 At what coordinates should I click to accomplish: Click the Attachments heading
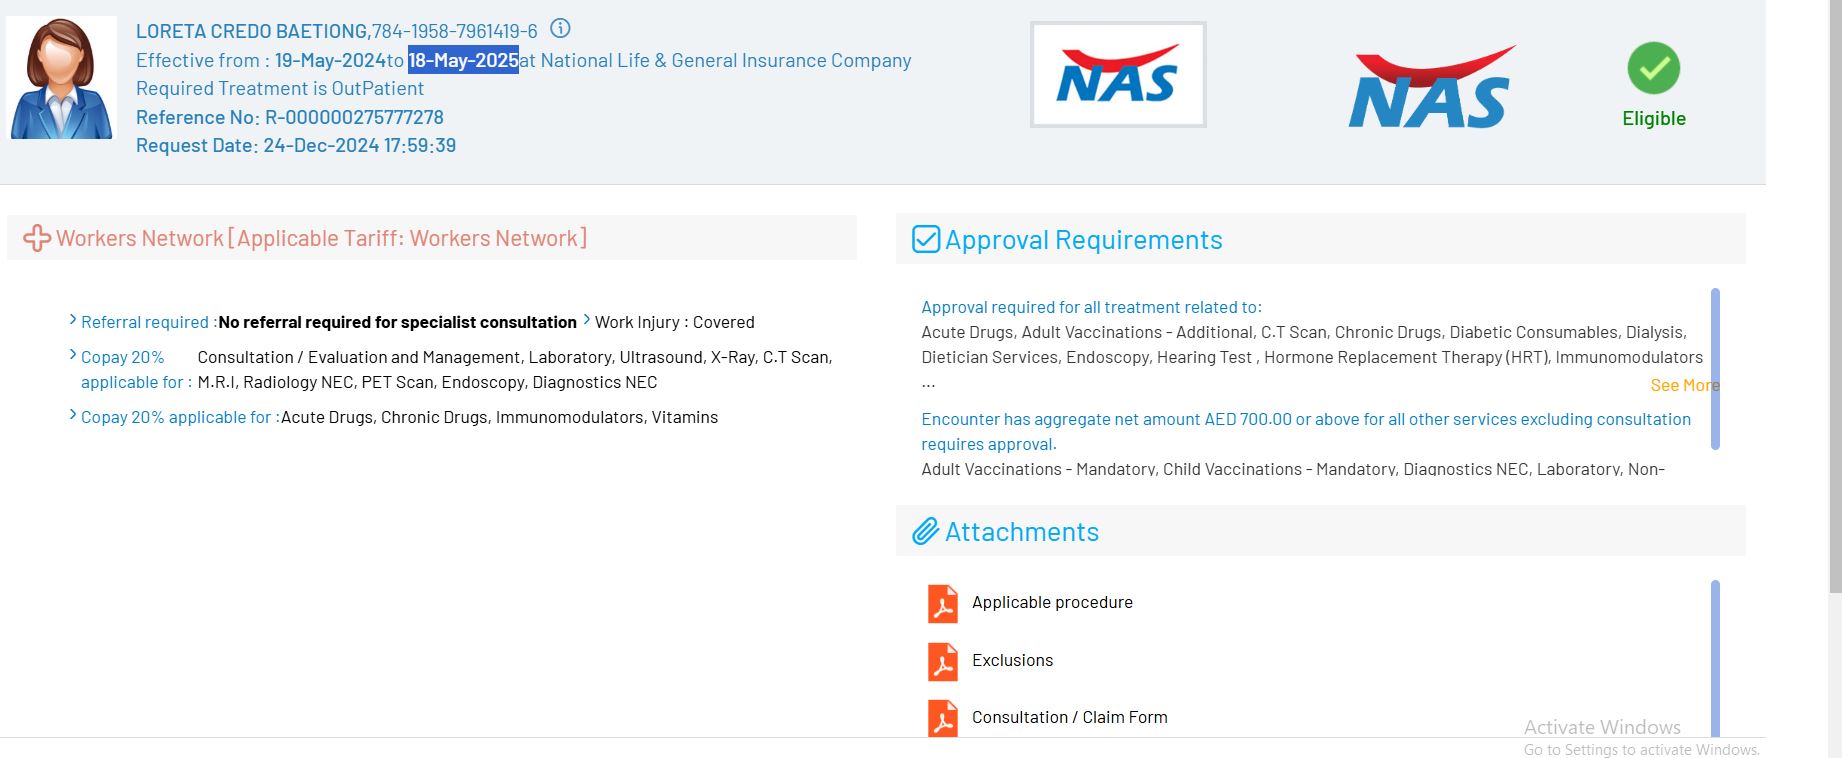[x=1022, y=532]
